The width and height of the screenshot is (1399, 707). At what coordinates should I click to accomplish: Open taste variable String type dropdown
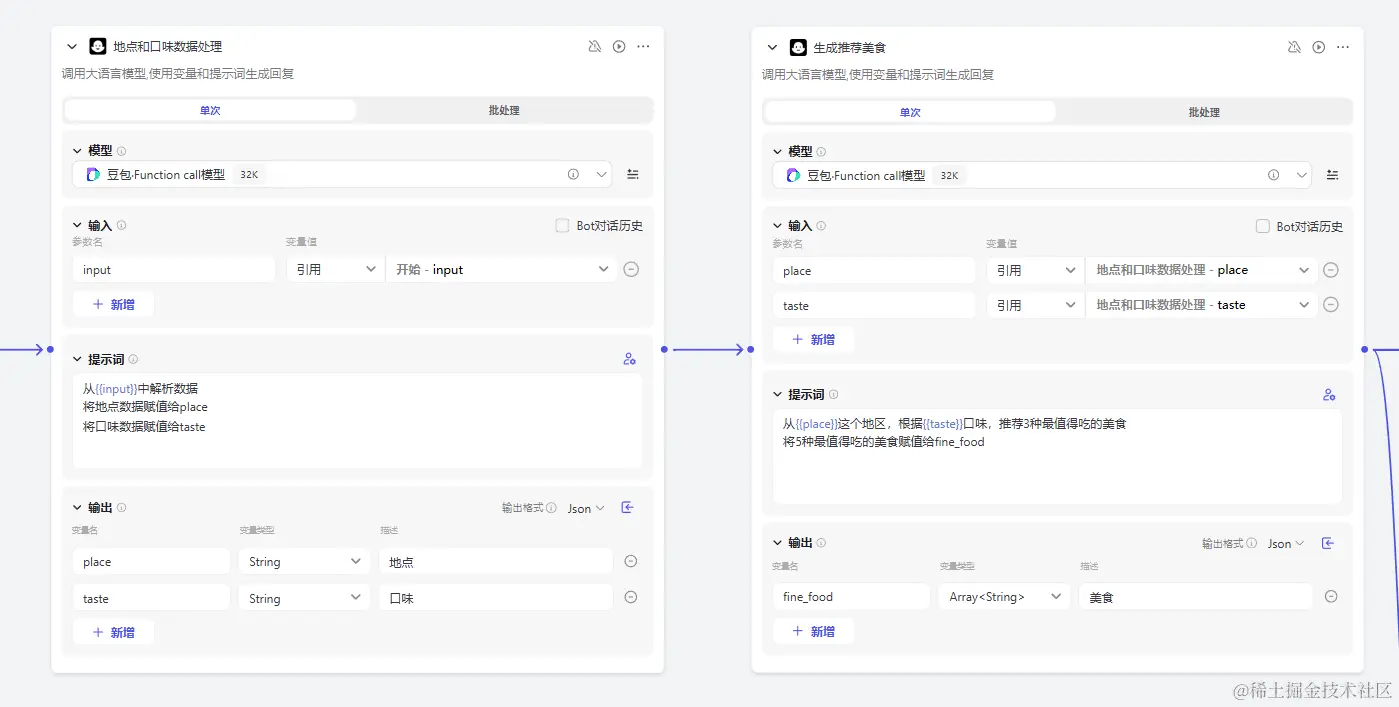tap(305, 598)
